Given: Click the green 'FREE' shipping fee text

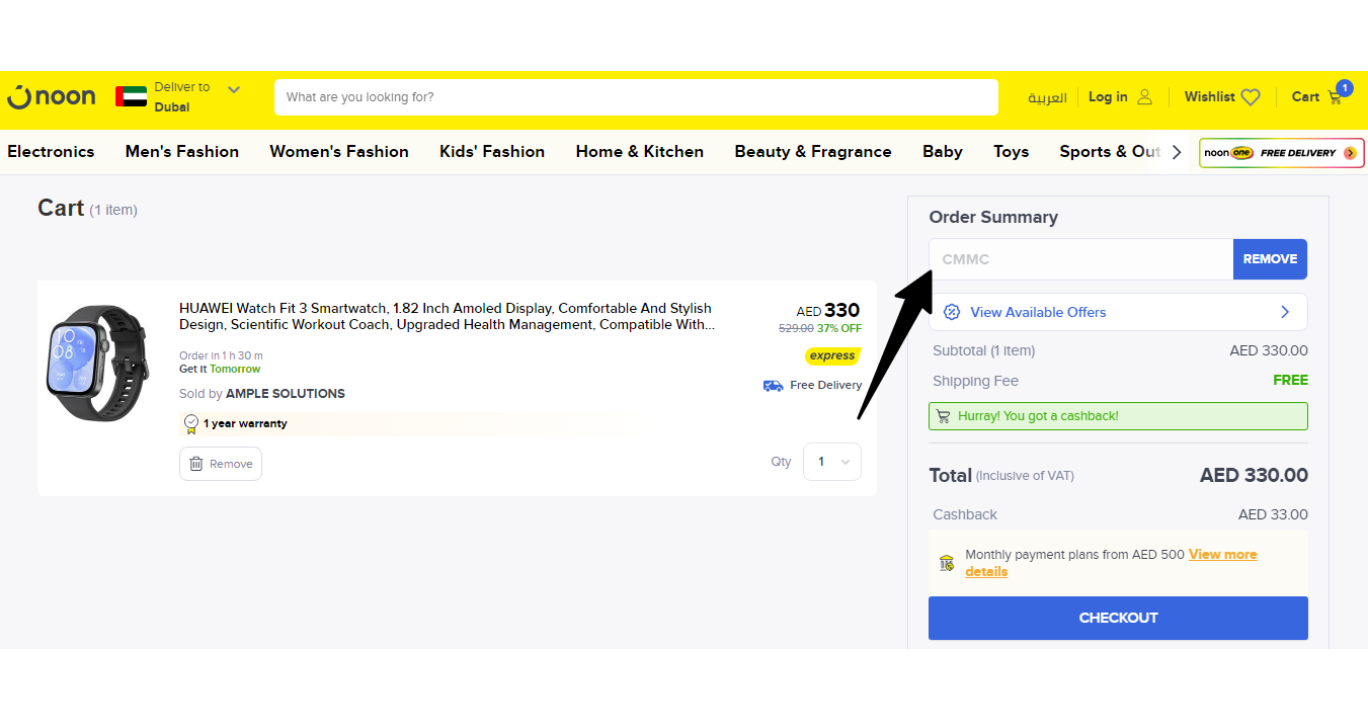Looking at the screenshot, I should pos(1290,380).
